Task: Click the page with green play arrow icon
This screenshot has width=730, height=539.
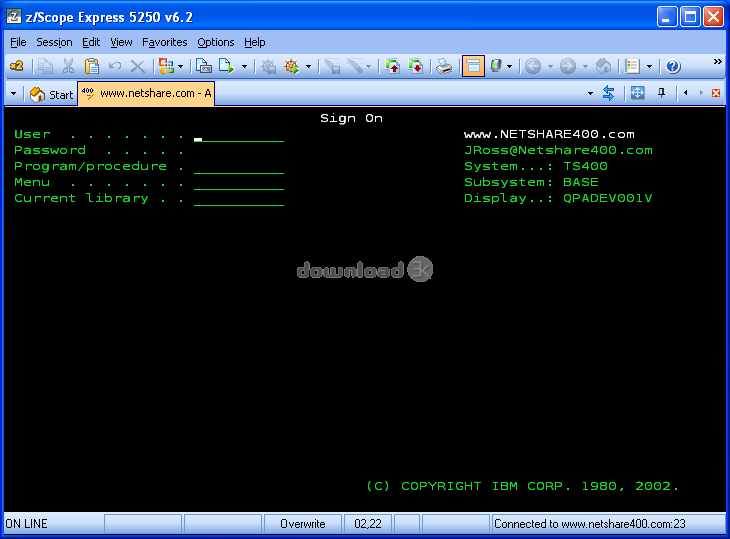Action: point(227,66)
